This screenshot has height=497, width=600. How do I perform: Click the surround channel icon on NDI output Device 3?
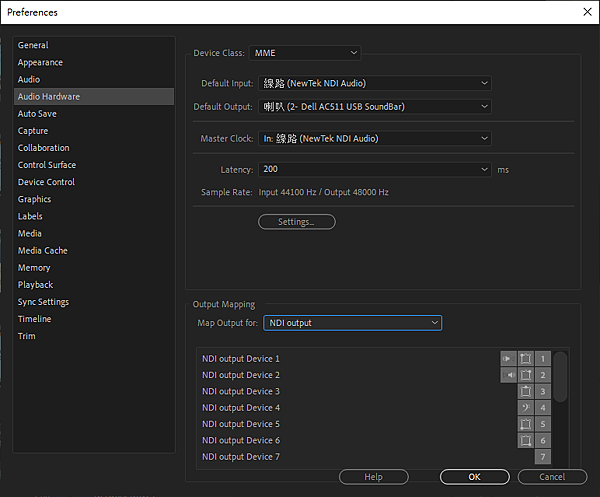(x=526, y=391)
